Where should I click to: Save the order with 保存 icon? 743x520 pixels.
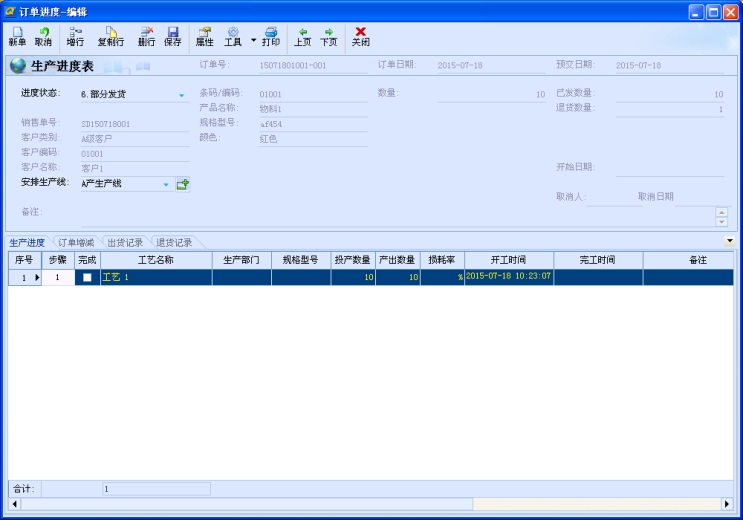pos(173,36)
